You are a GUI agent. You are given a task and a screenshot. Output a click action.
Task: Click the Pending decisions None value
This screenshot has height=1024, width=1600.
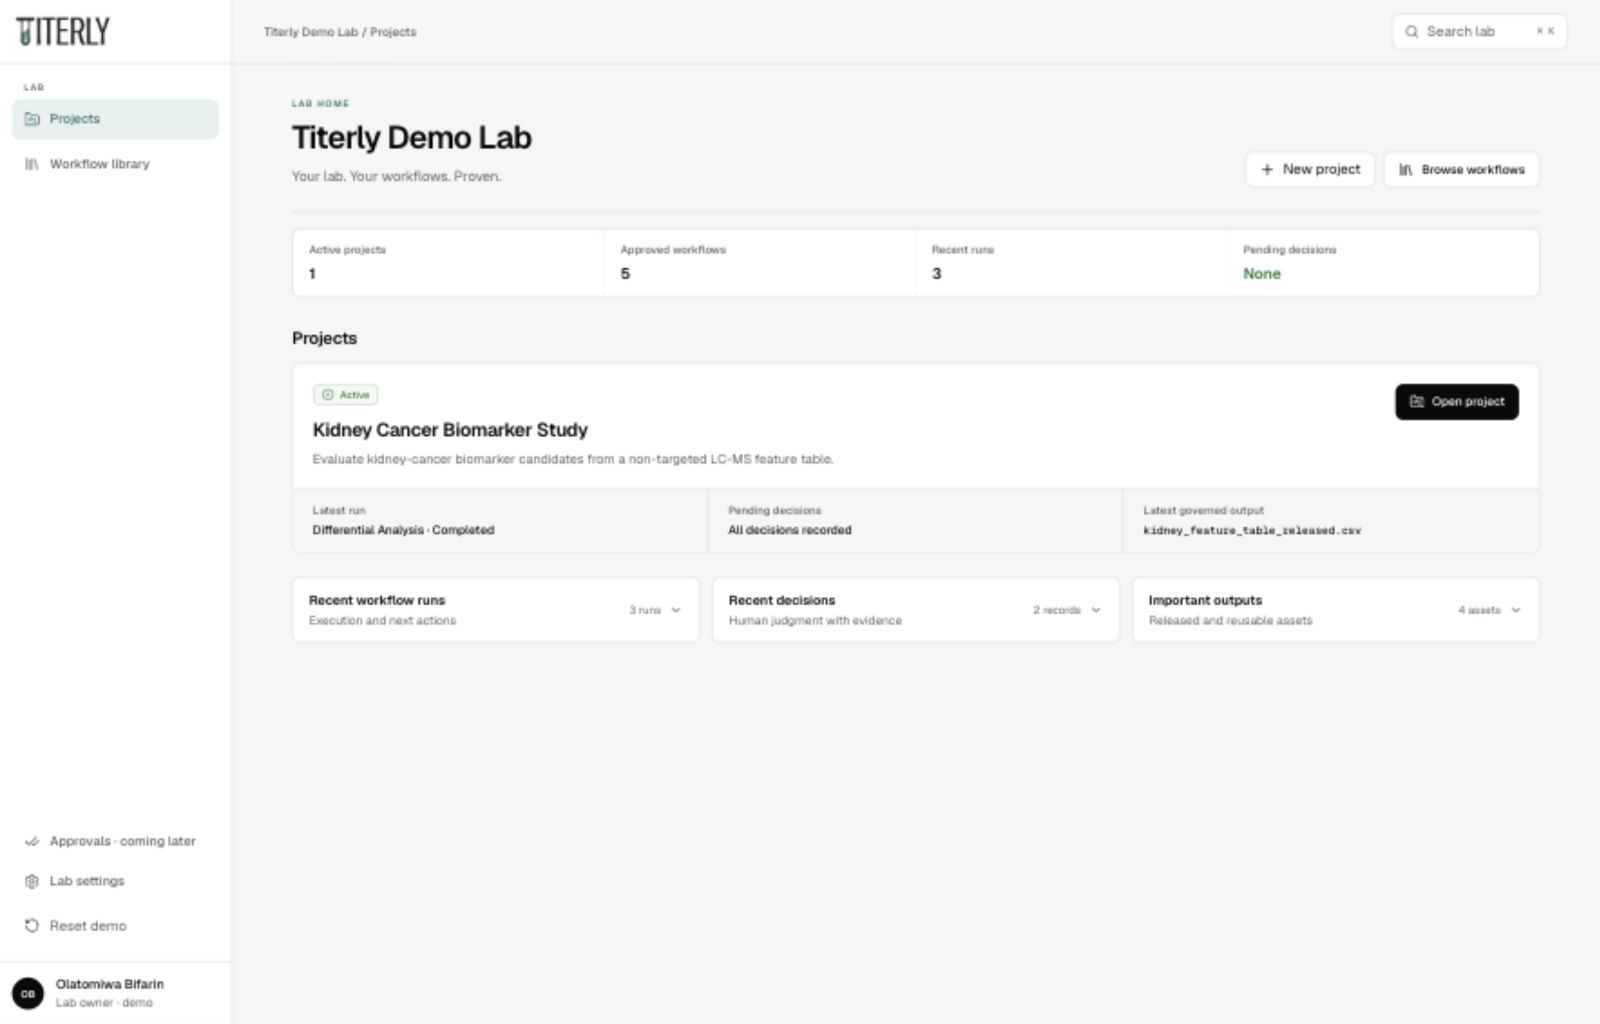point(1262,274)
